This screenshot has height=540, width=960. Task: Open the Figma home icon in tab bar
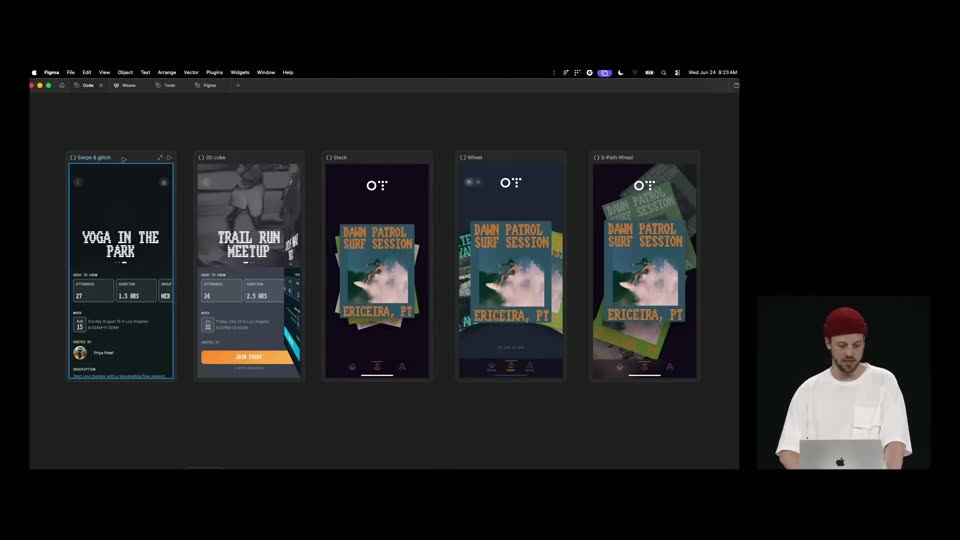click(62, 85)
